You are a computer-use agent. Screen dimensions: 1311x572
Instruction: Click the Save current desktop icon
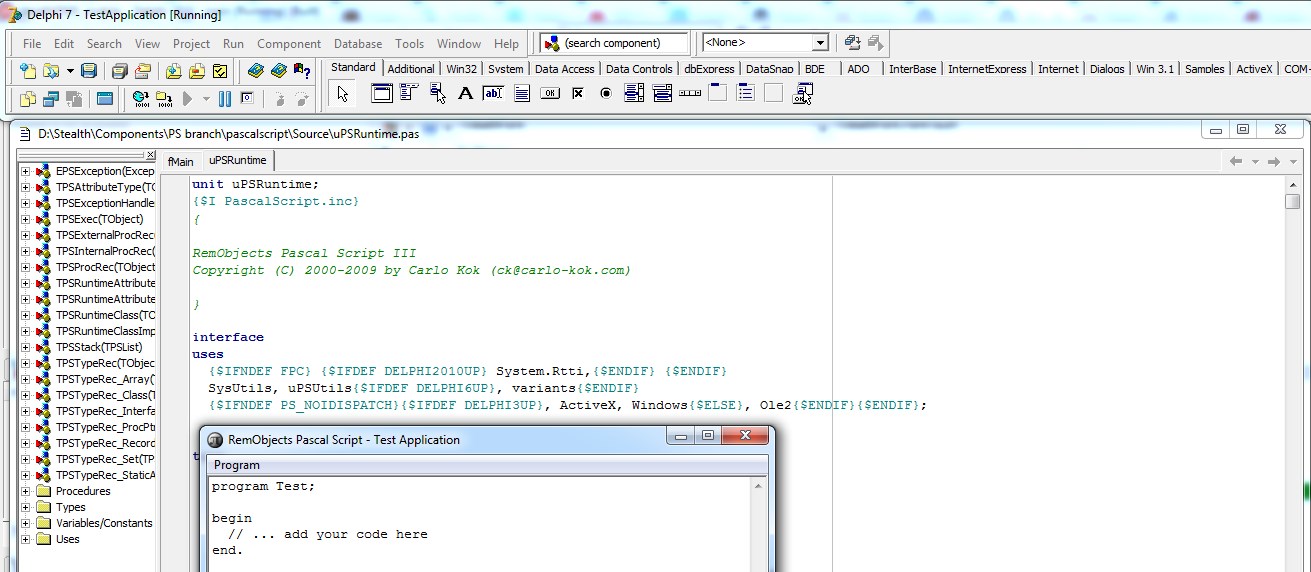click(x=852, y=43)
